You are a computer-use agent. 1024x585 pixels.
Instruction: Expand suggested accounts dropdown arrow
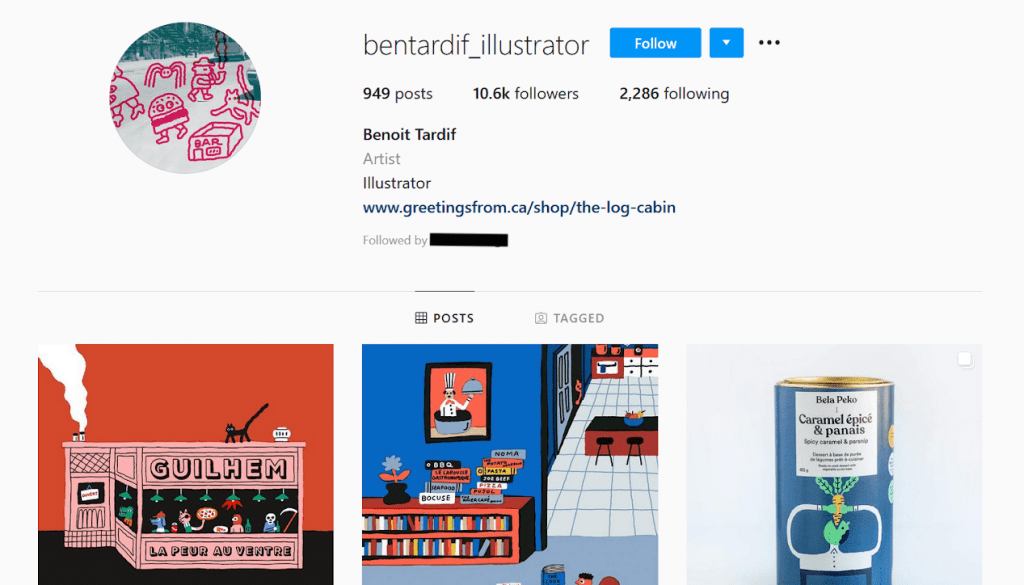tap(726, 42)
